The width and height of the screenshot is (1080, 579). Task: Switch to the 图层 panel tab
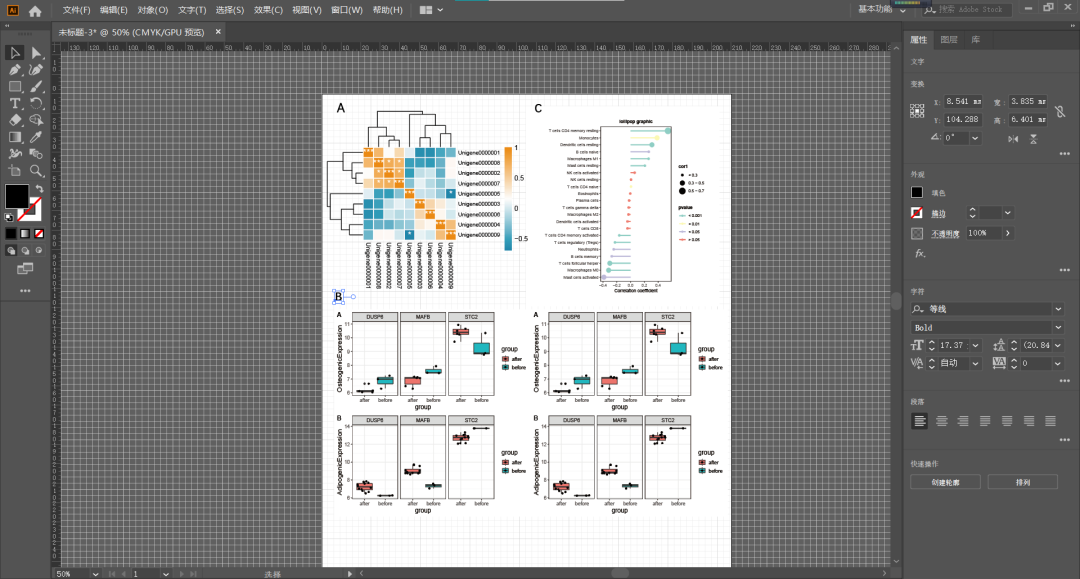click(948, 40)
